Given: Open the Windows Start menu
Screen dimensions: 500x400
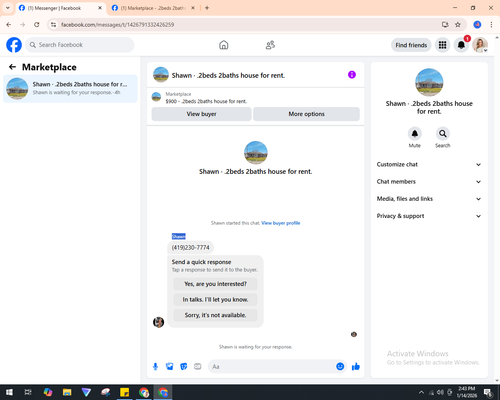Looking at the screenshot, I should pos(9,392).
